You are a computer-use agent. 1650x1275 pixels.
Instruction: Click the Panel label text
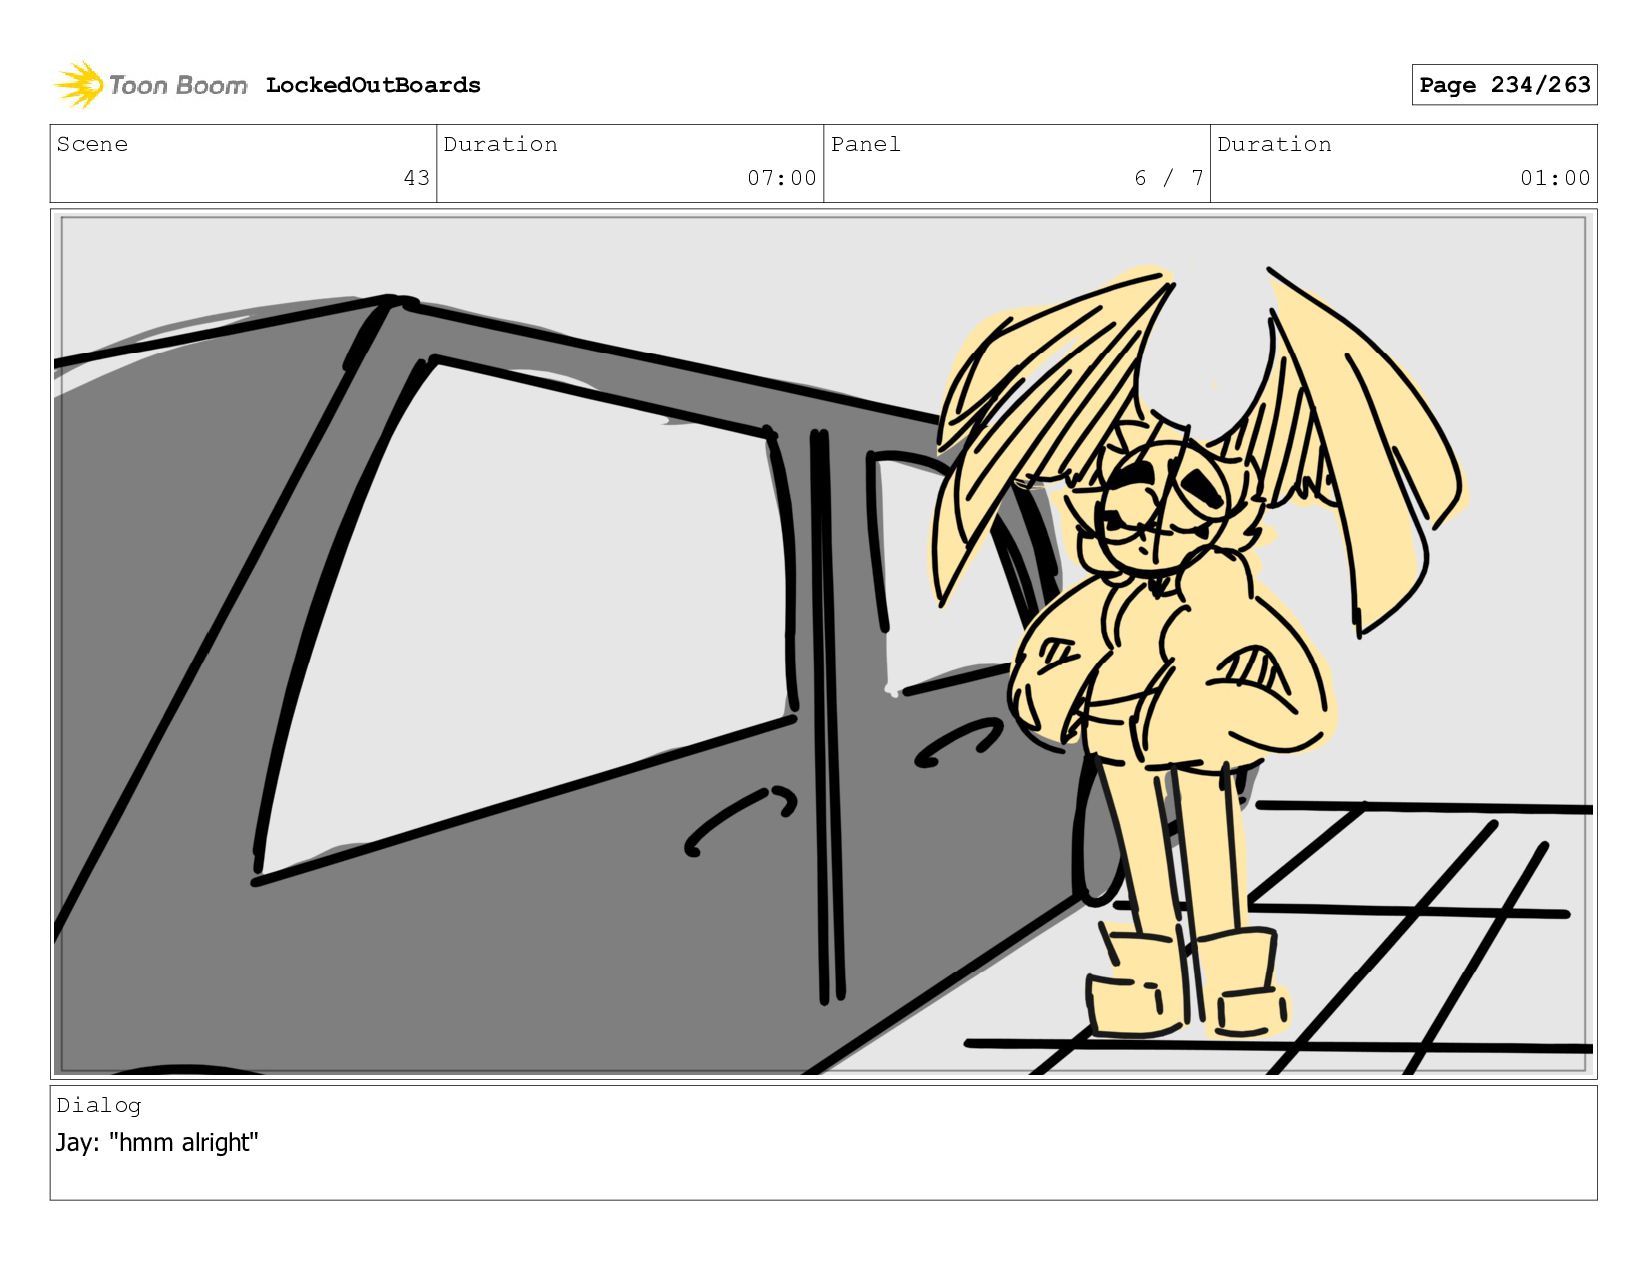[x=866, y=144]
